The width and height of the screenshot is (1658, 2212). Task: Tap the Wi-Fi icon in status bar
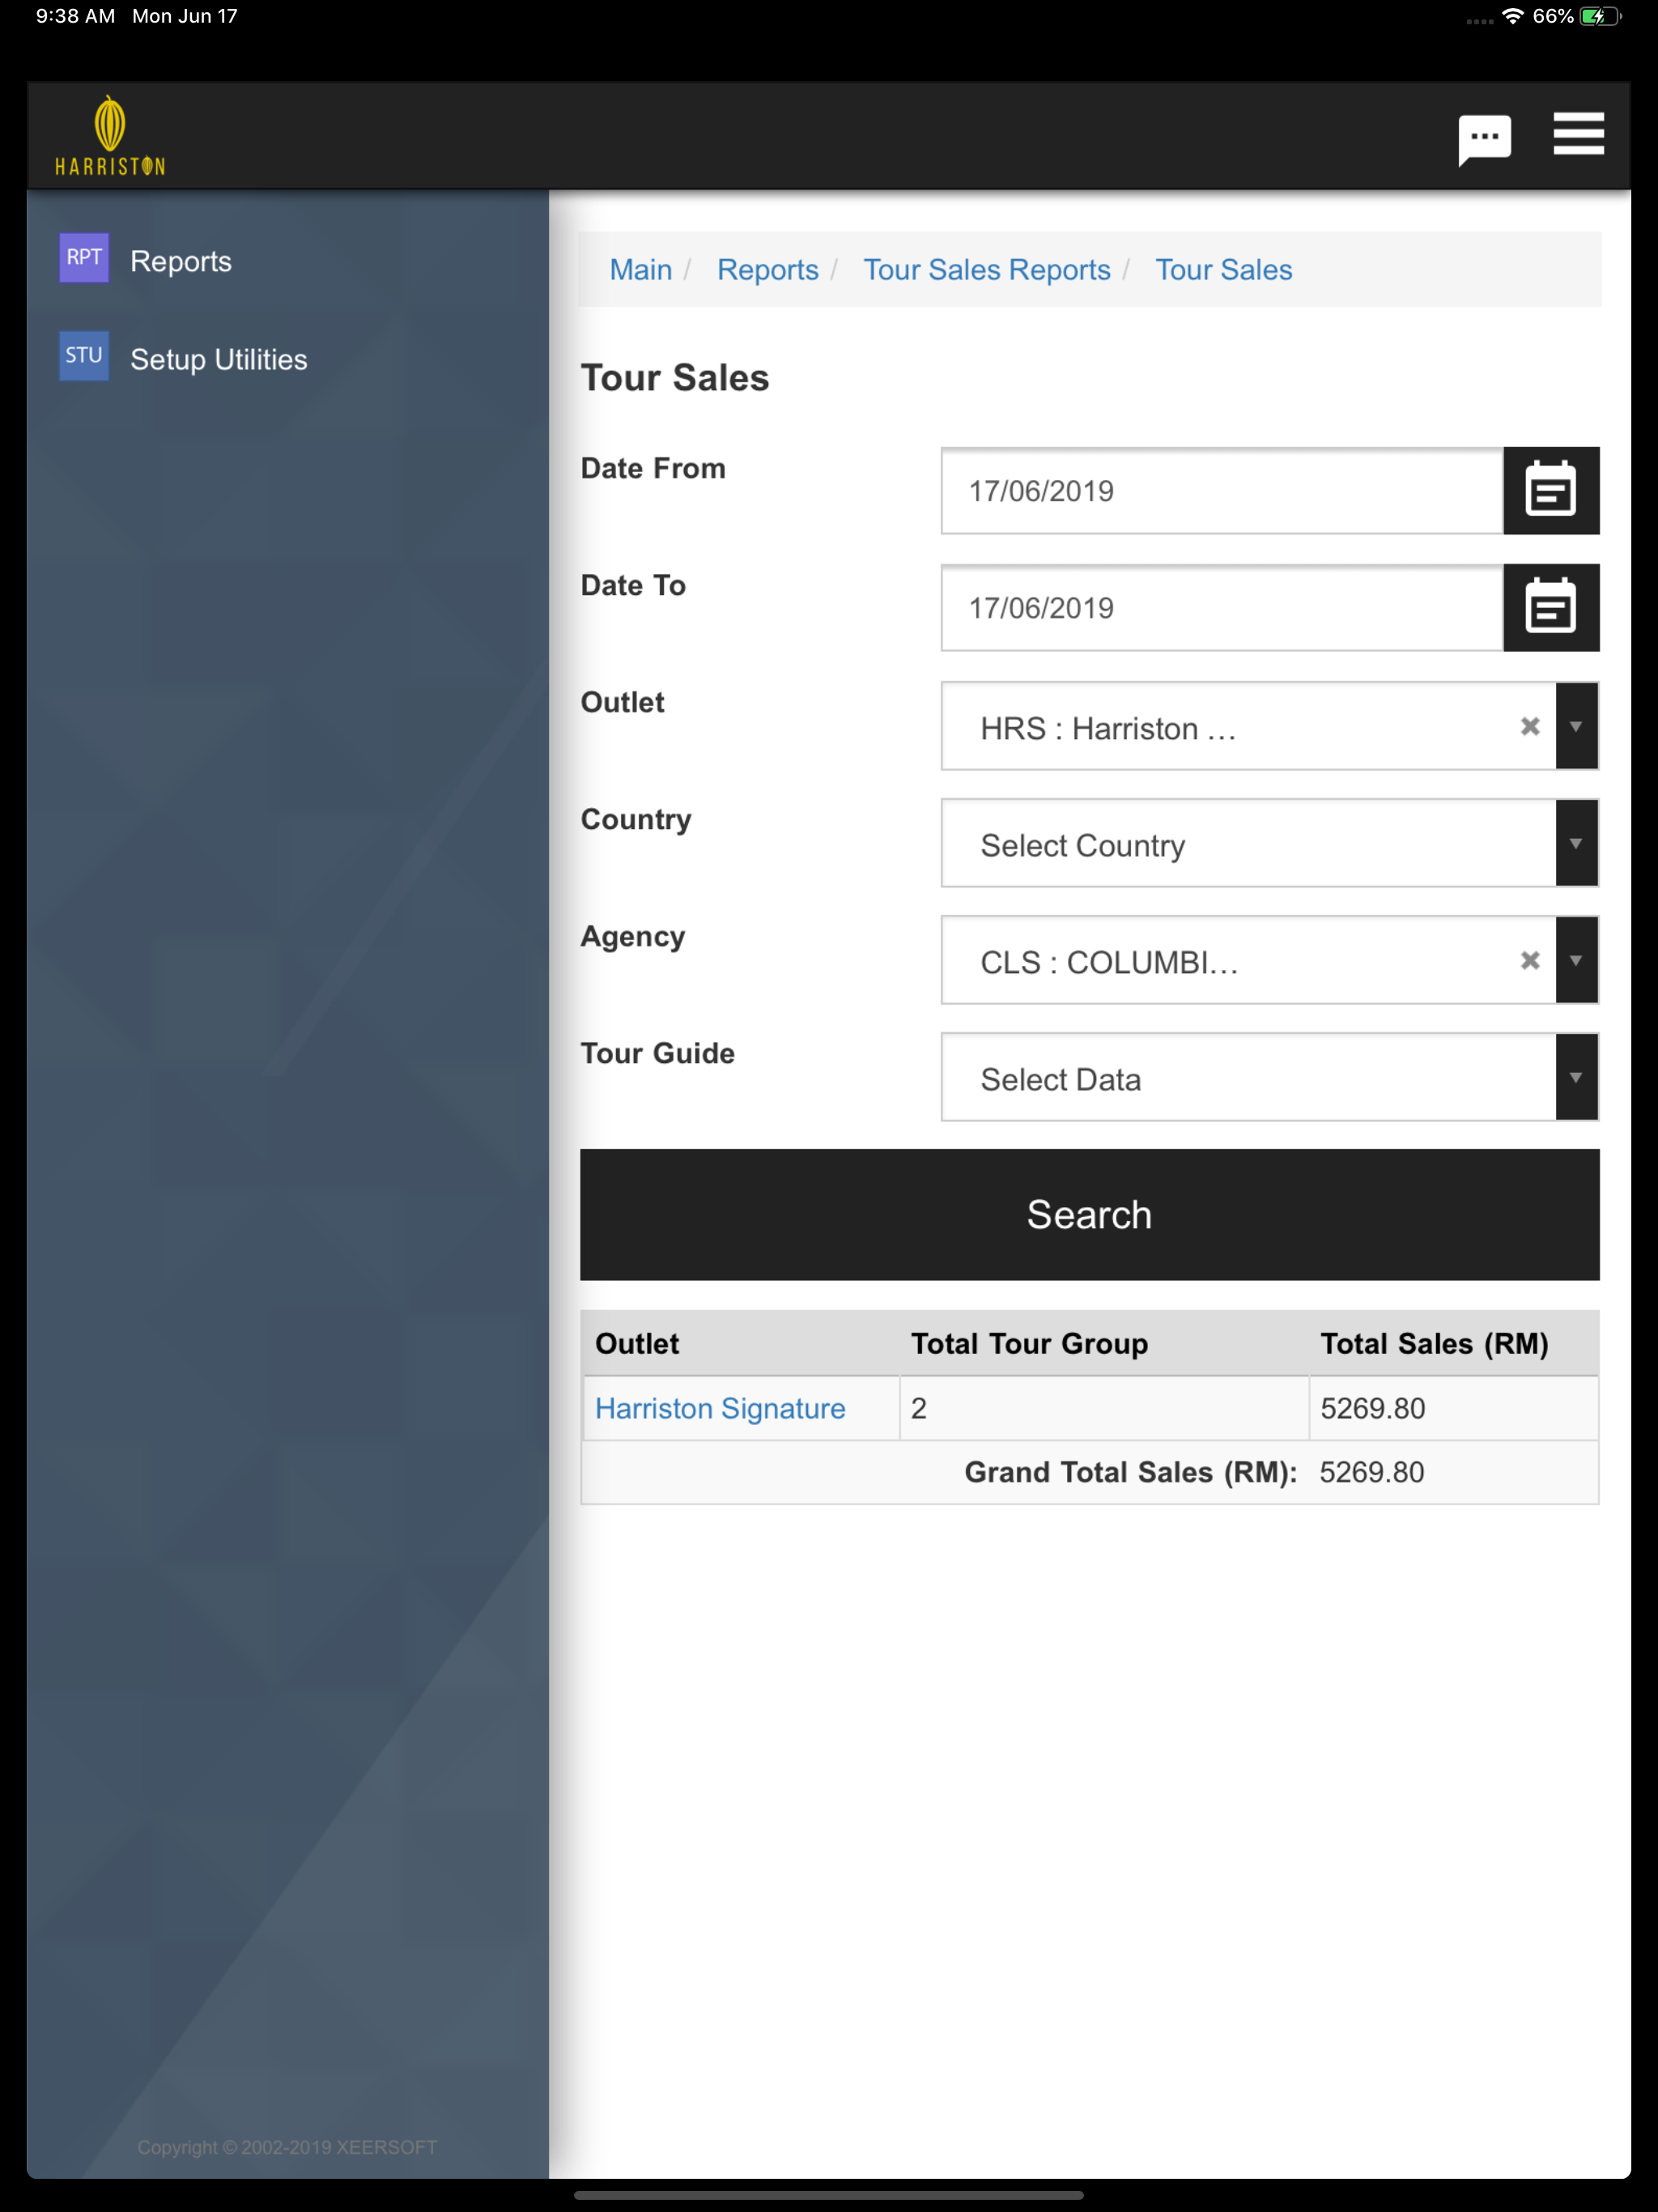tap(1512, 16)
